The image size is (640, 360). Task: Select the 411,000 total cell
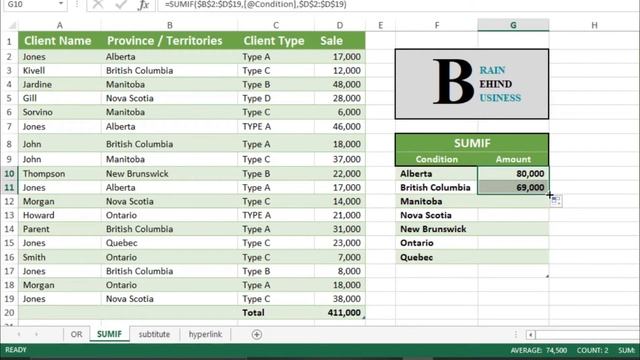click(x=340, y=313)
